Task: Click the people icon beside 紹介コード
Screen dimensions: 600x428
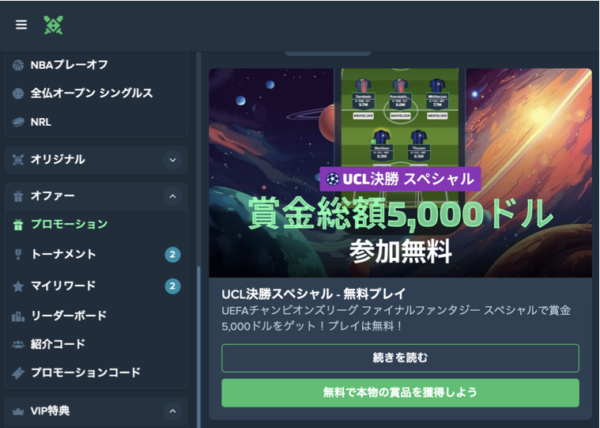Action: 18,344
